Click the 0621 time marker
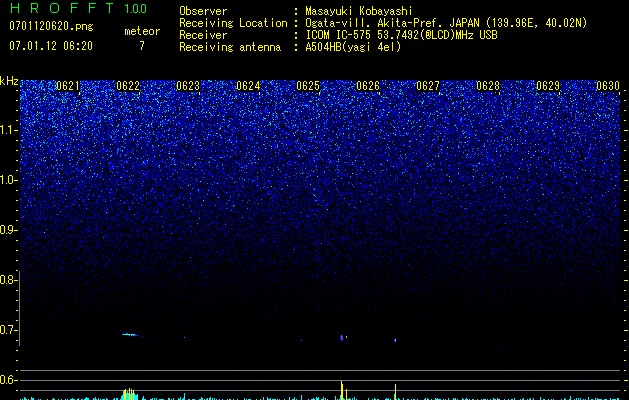 68,86
